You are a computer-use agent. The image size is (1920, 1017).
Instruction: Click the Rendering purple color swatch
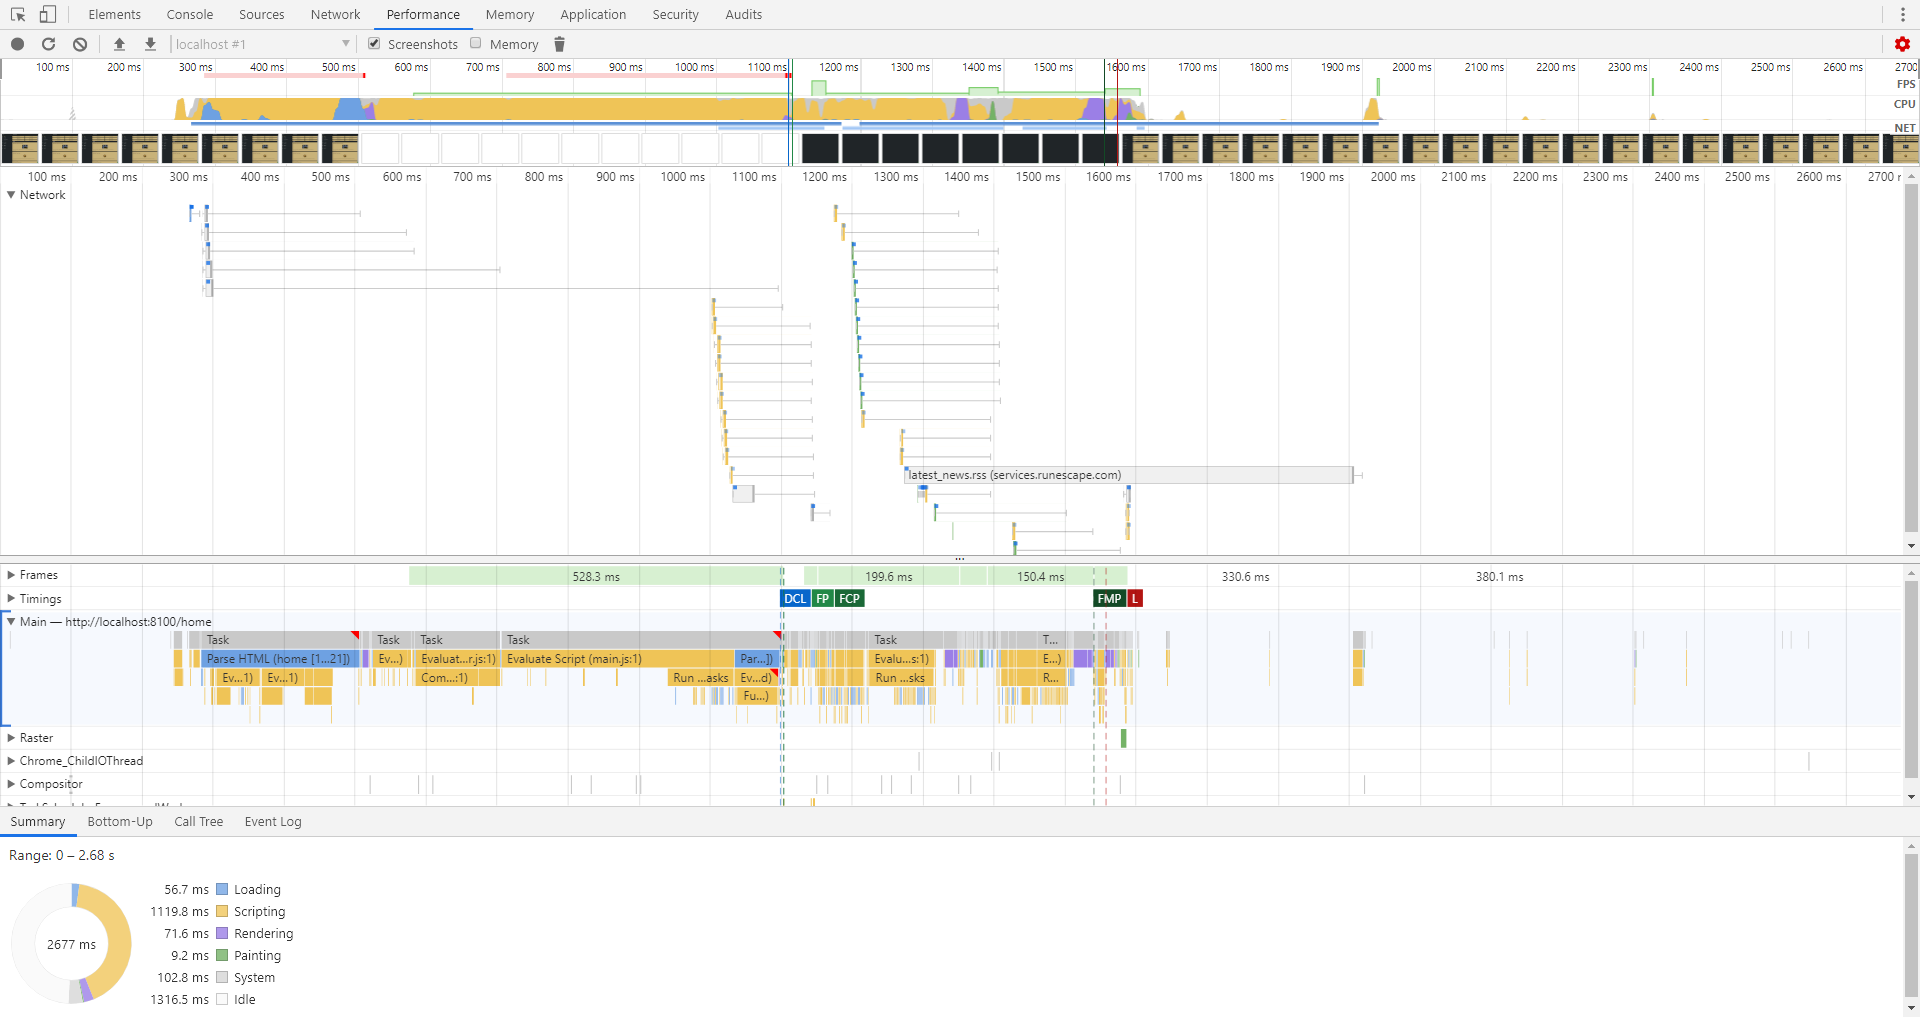pos(223,933)
